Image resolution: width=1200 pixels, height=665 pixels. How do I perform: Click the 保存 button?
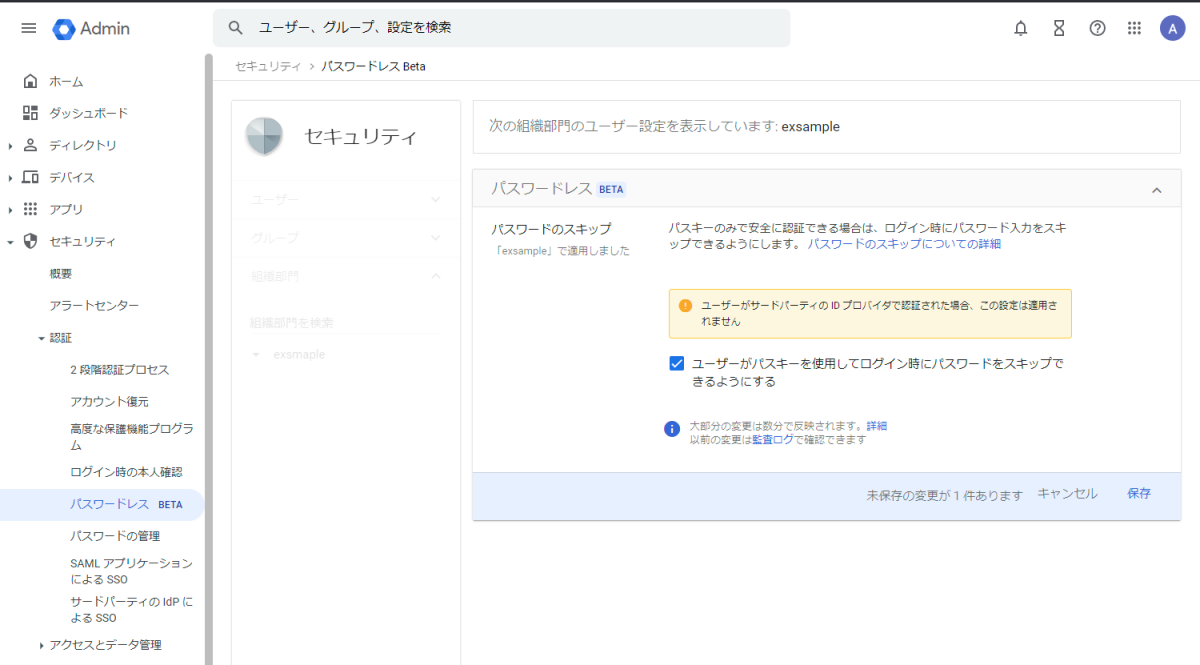pyautogui.click(x=1139, y=494)
